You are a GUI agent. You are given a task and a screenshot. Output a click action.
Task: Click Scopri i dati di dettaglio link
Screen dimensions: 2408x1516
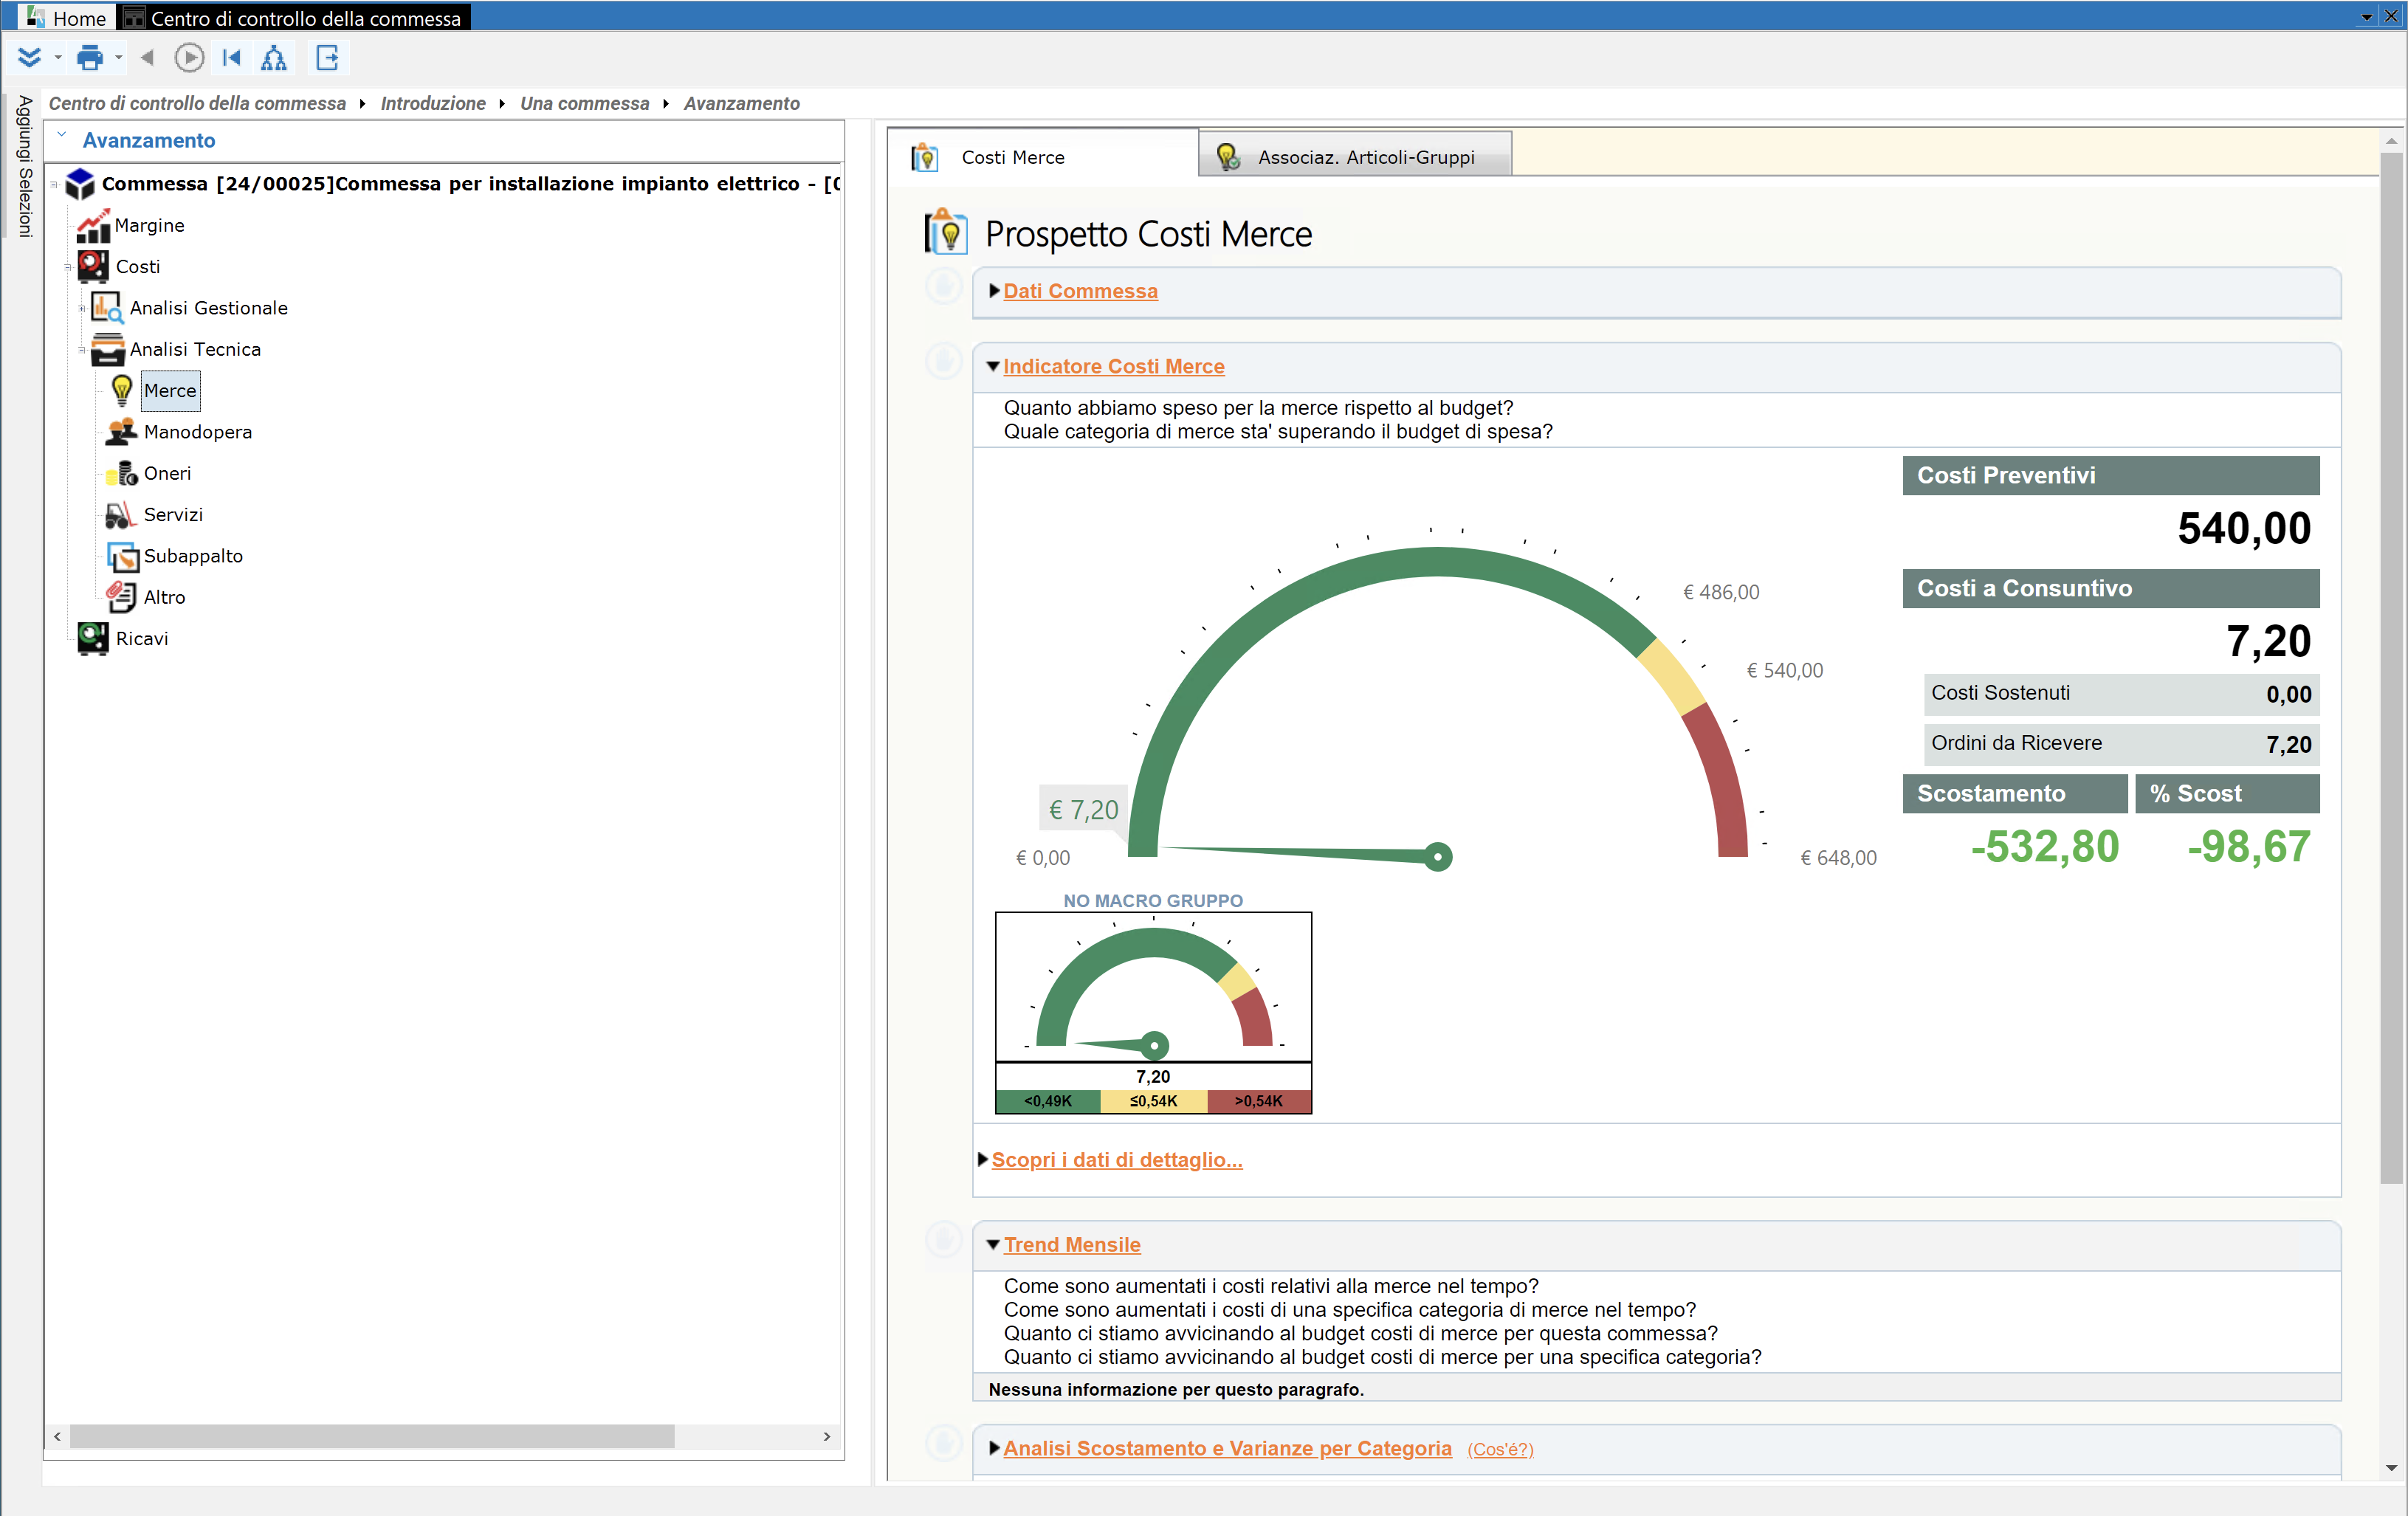pyautogui.click(x=1116, y=1160)
